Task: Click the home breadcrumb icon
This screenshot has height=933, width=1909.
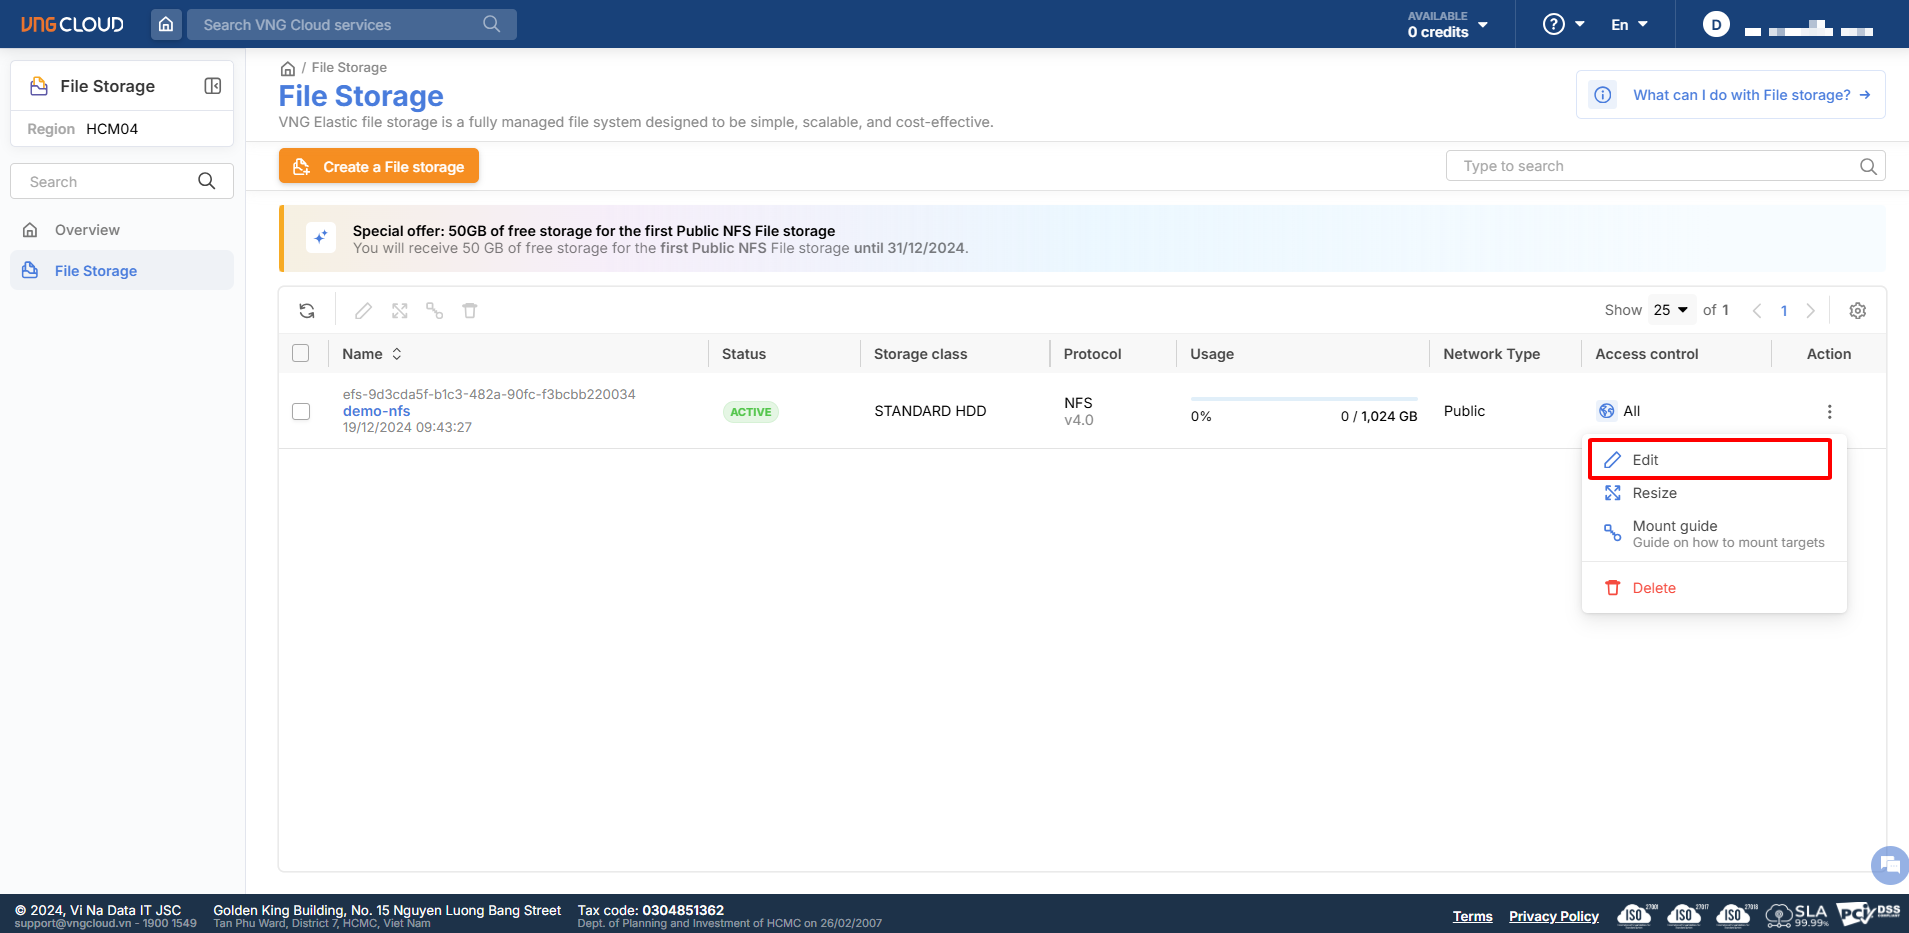Action: (x=288, y=68)
